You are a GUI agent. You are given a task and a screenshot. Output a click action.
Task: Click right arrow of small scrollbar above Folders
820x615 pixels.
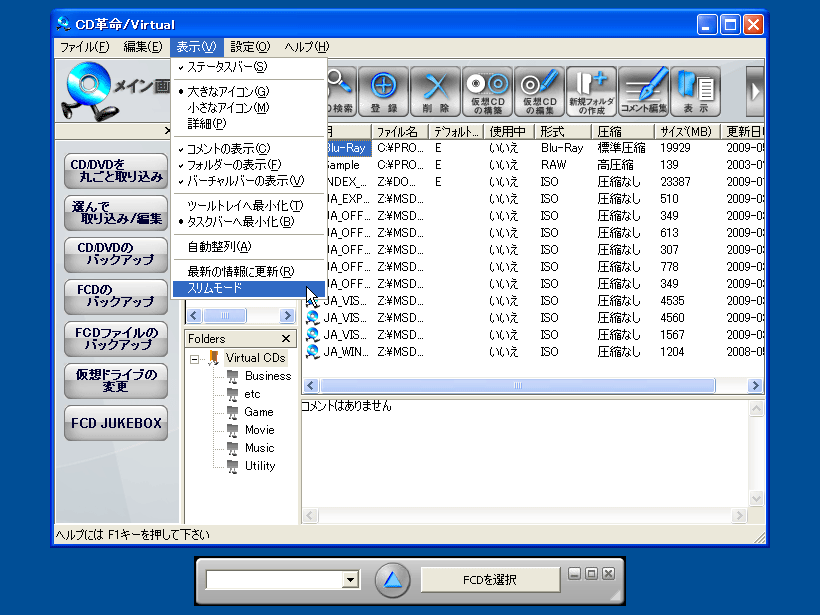point(287,315)
